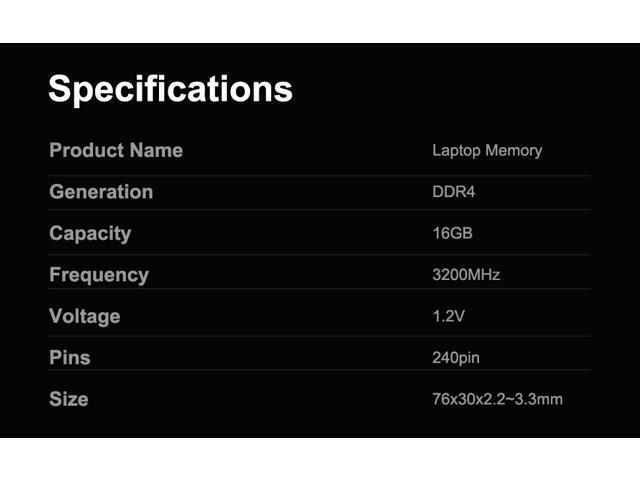Select the Product Name label
Viewport: 640px width, 480px height.
pyautogui.click(x=116, y=151)
